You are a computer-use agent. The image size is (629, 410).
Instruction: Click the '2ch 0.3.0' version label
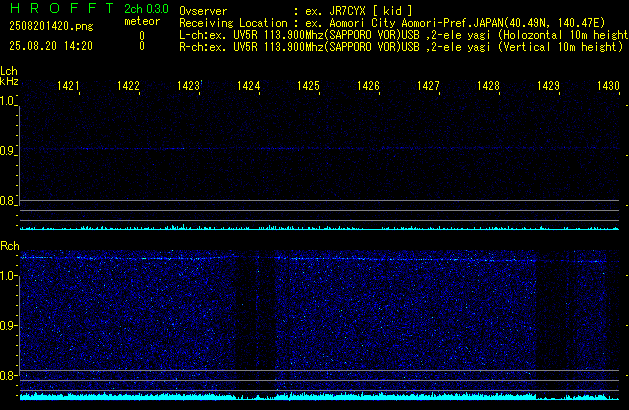pos(146,9)
